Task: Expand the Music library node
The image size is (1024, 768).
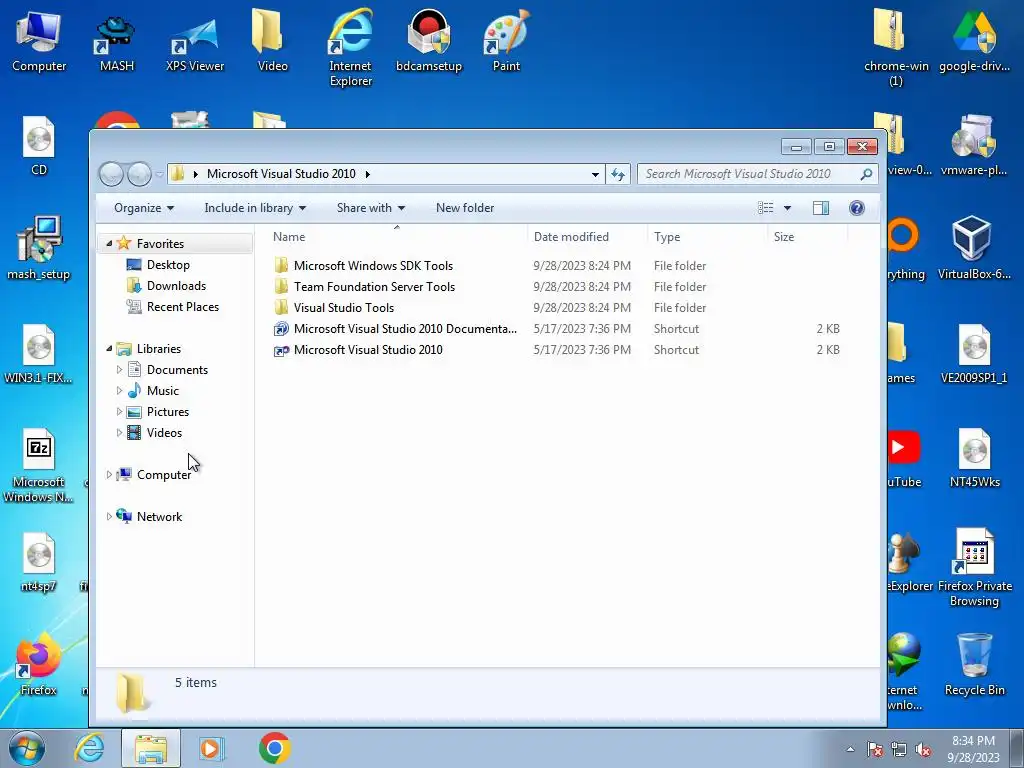Action: 119,391
